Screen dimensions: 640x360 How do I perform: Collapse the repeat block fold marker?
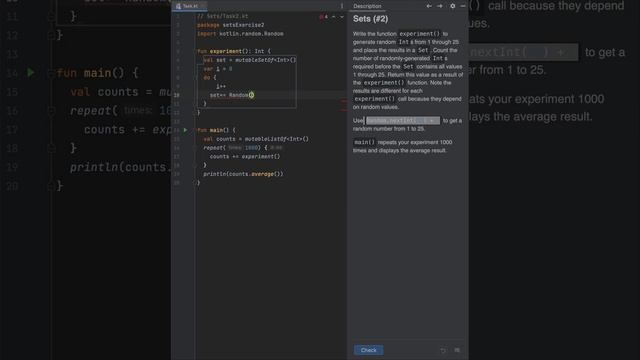click(x=195, y=148)
